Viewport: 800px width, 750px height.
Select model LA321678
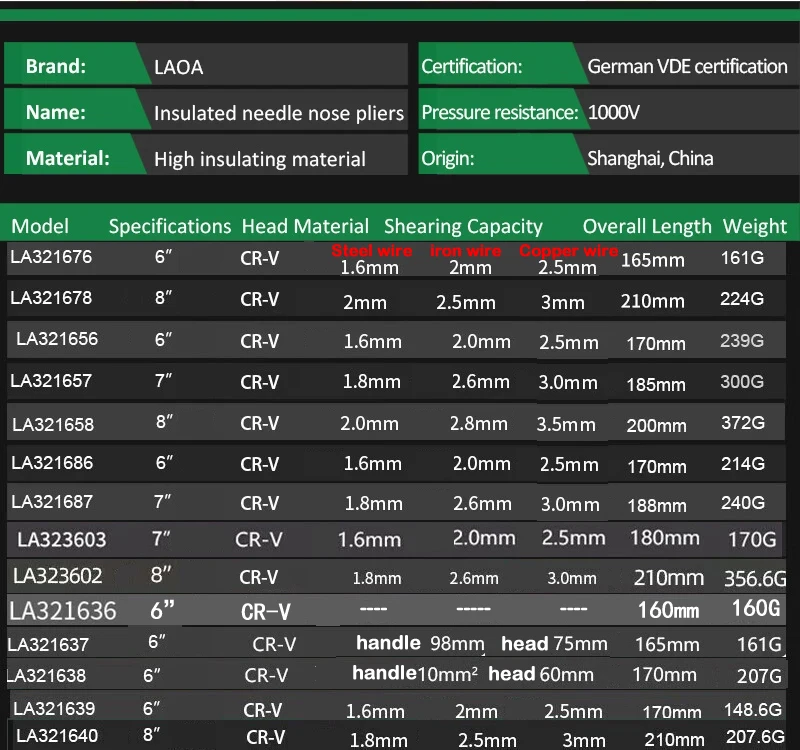(51, 297)
